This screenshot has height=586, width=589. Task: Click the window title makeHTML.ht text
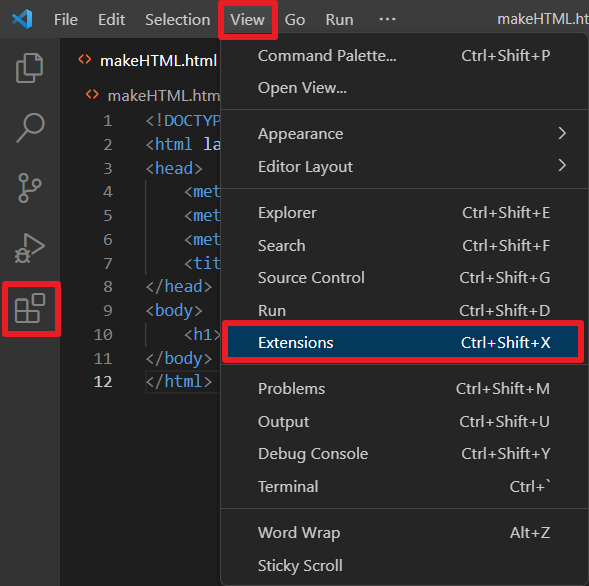[x=543, y=19]
